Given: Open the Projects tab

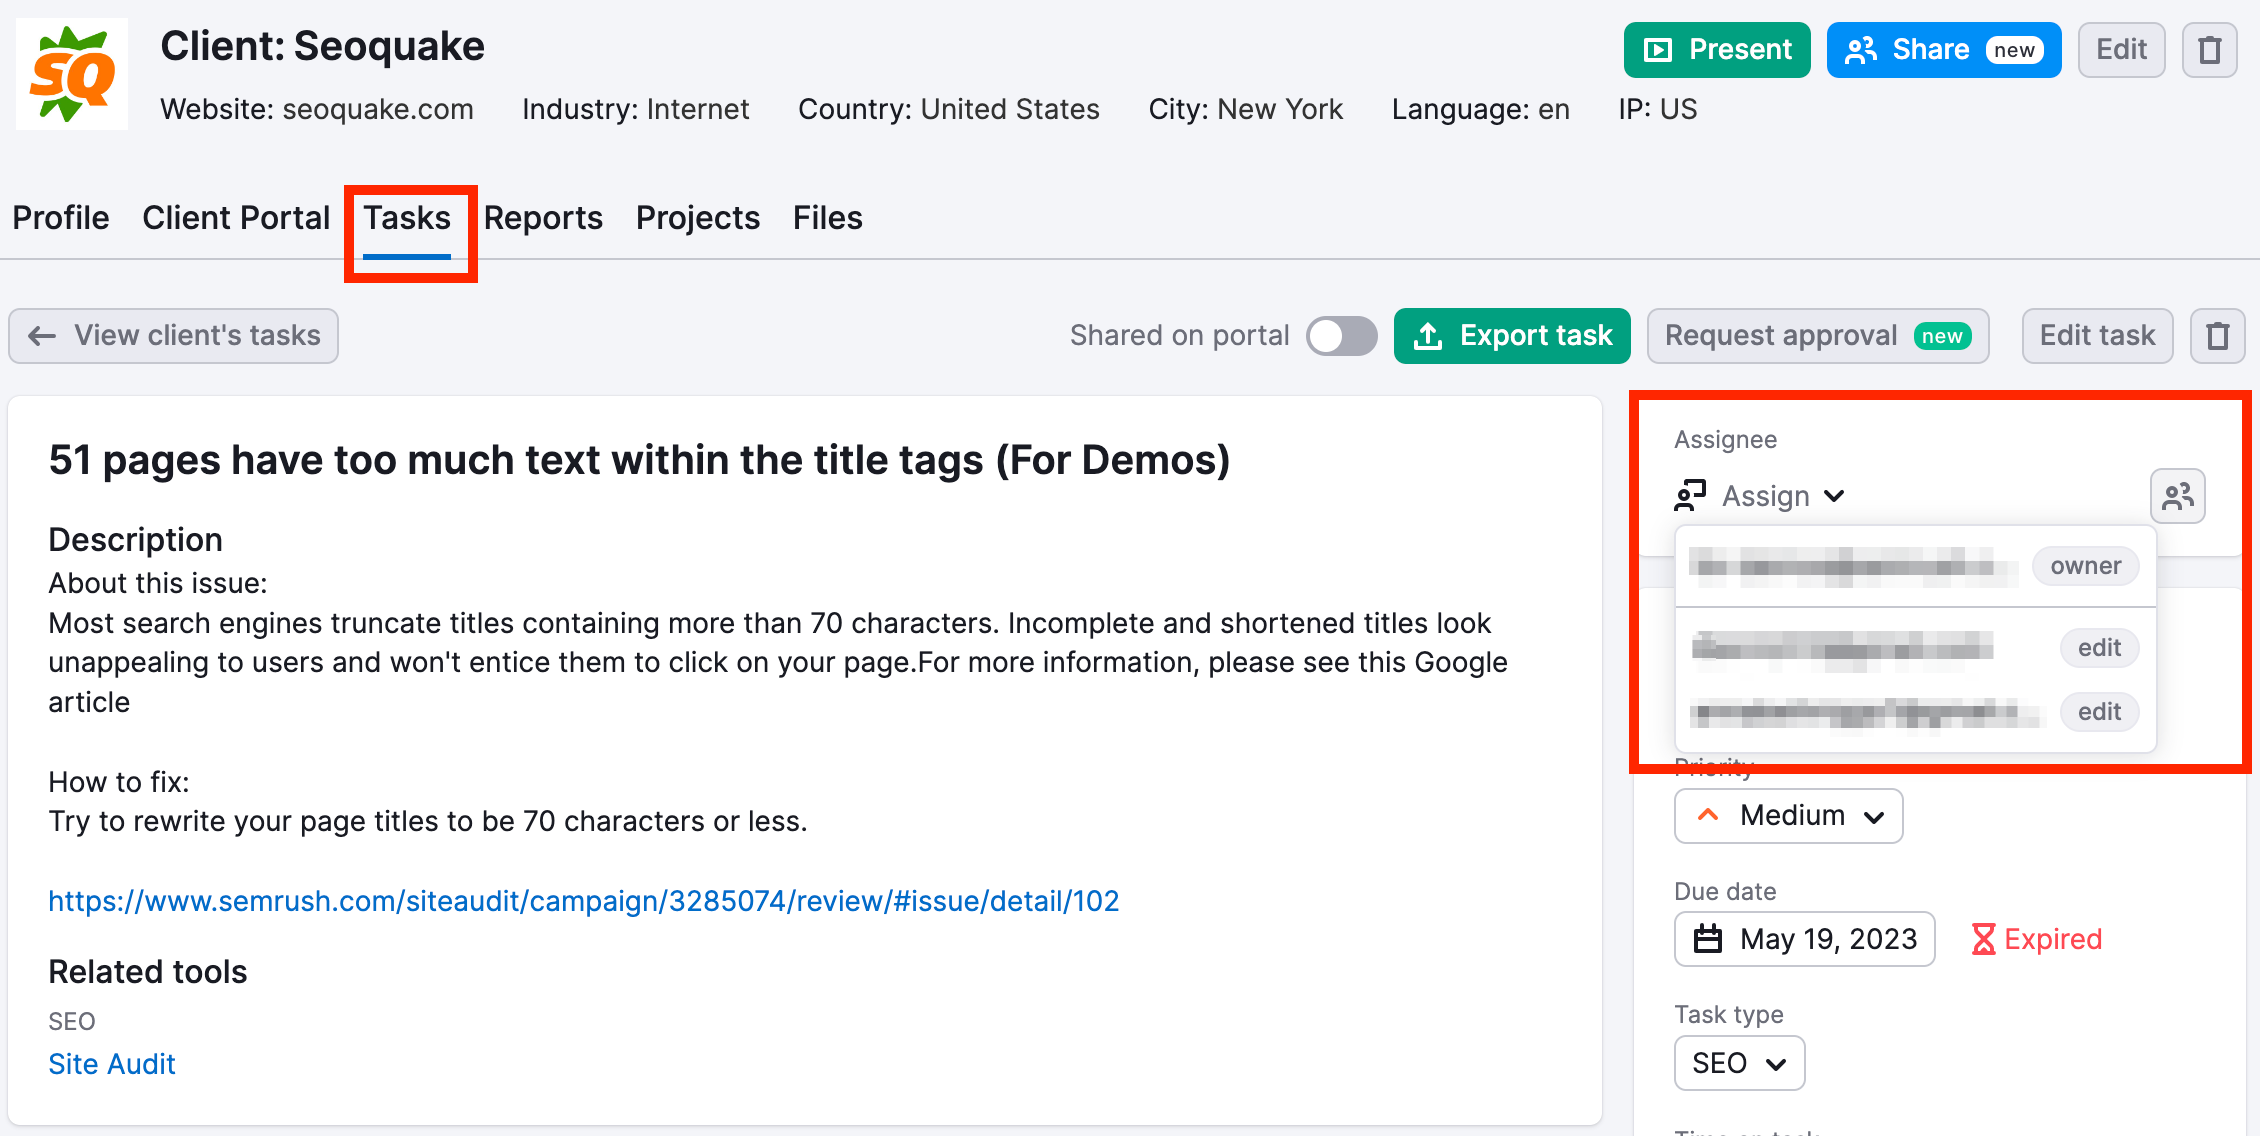Looking at the screenshot, I should [x=698, y=218].
